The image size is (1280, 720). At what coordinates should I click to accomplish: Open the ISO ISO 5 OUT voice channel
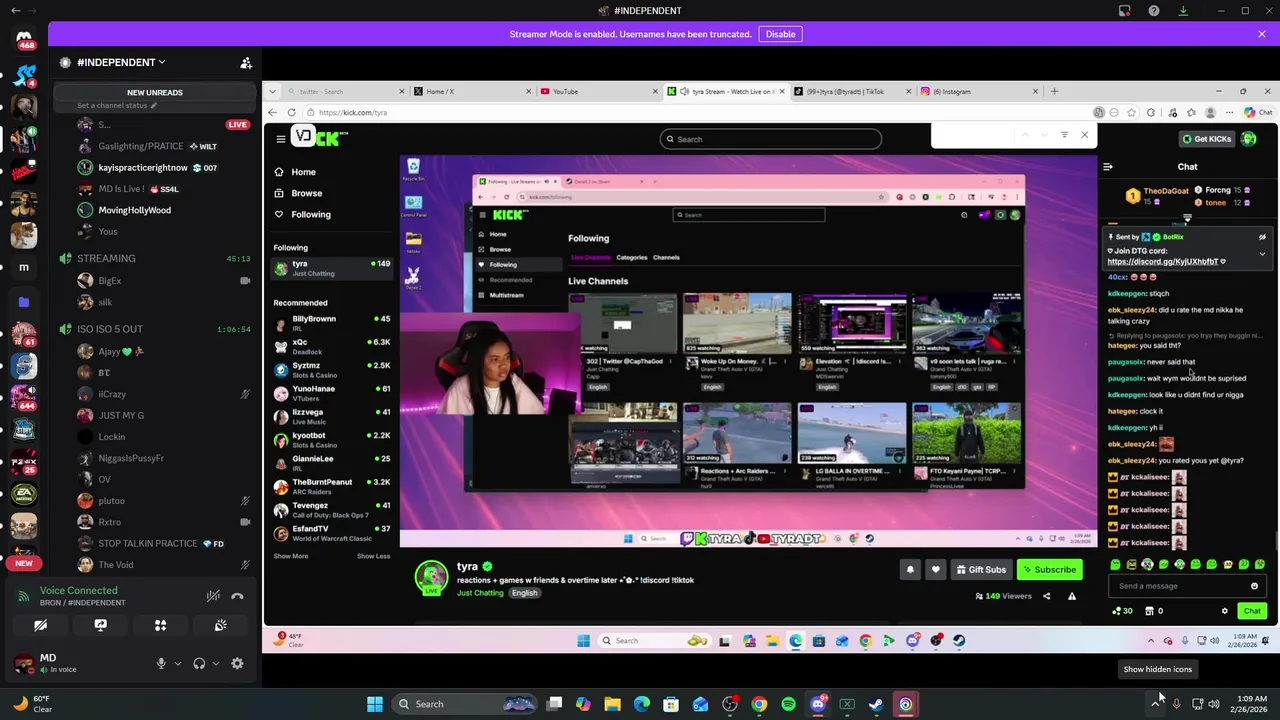click(x=110, y=329)
